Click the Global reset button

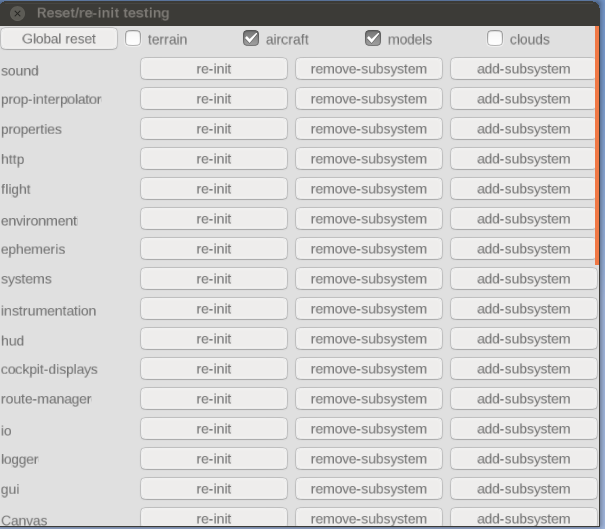click(59, 39)
